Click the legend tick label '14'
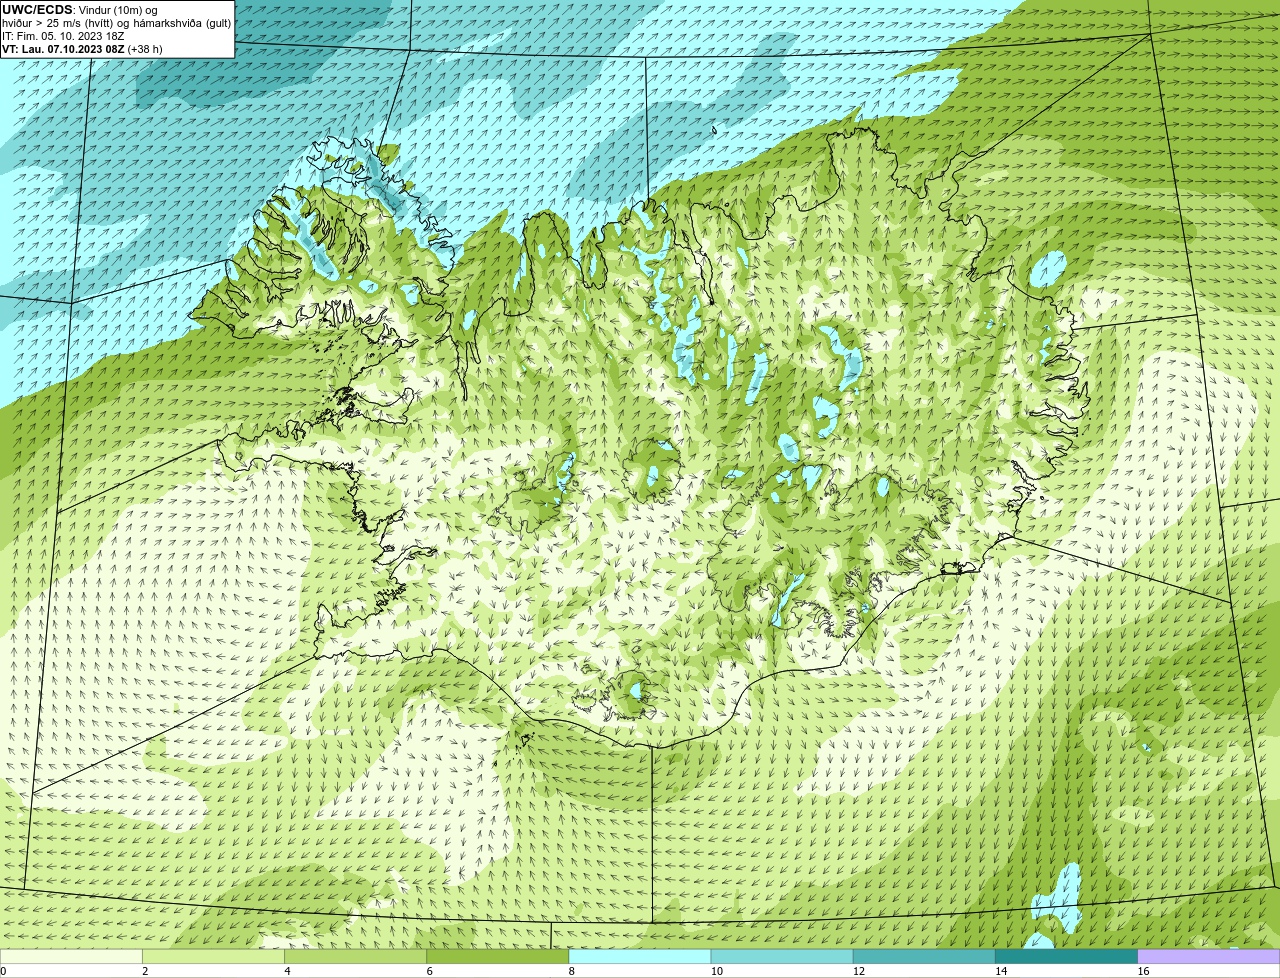Image resolution: width=1280 pixels, height=978 pixels. 1001,971
